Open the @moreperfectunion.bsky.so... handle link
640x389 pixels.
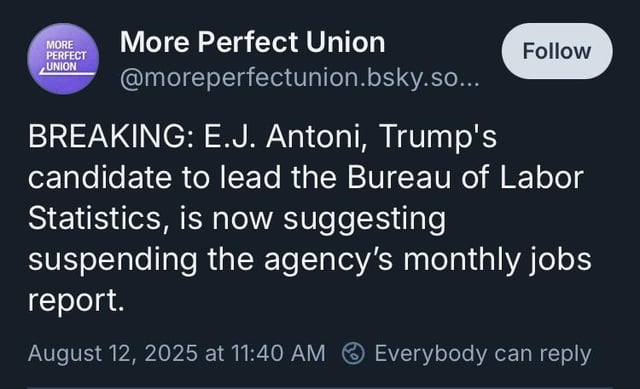click(x=299, y=78)
